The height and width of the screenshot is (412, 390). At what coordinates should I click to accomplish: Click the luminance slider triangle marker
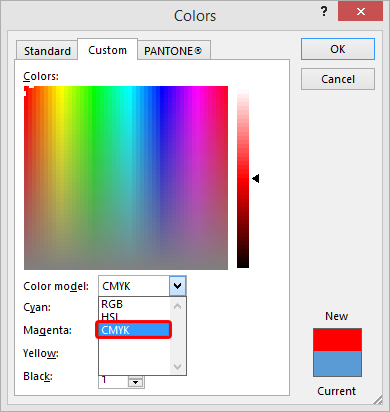[256, 179]
